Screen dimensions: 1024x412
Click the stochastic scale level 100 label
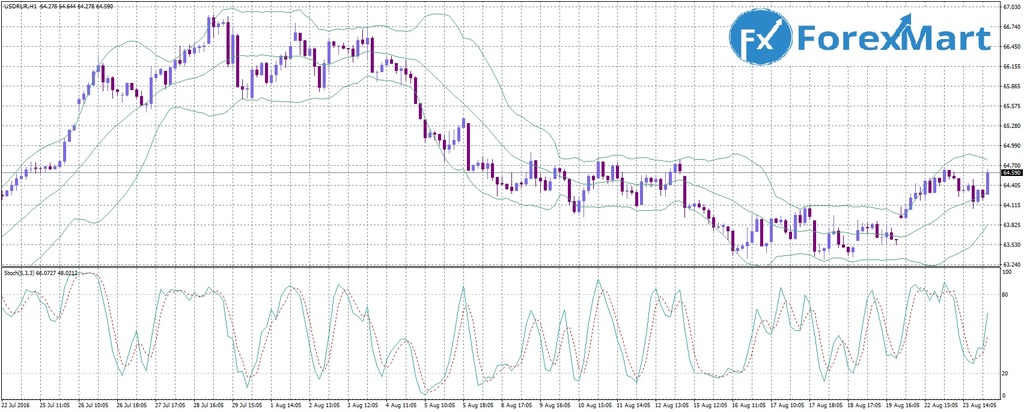tap(1005, 272)
